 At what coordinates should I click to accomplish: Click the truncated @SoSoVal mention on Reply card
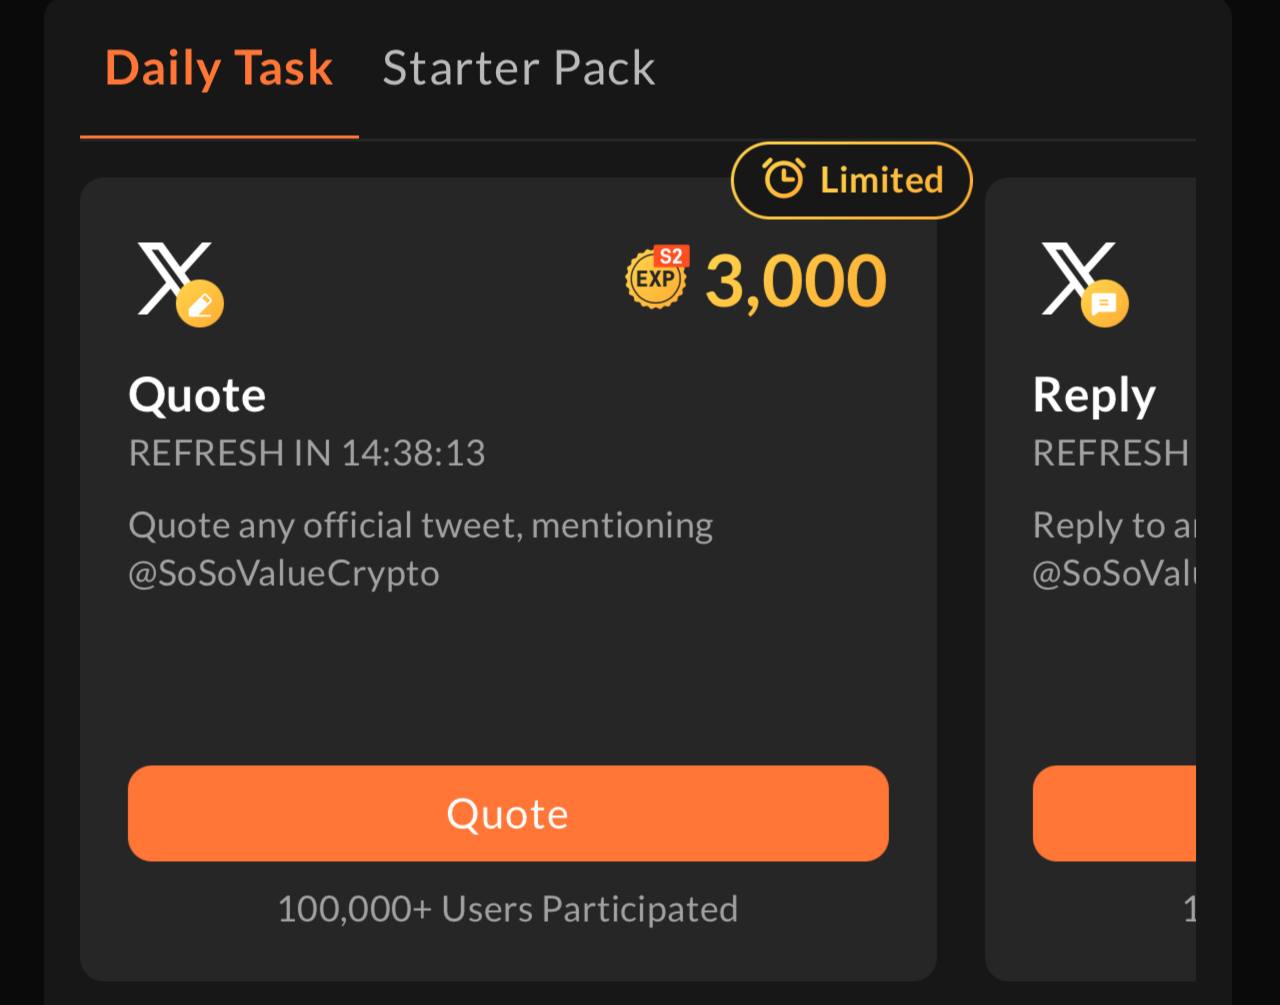1113,574
